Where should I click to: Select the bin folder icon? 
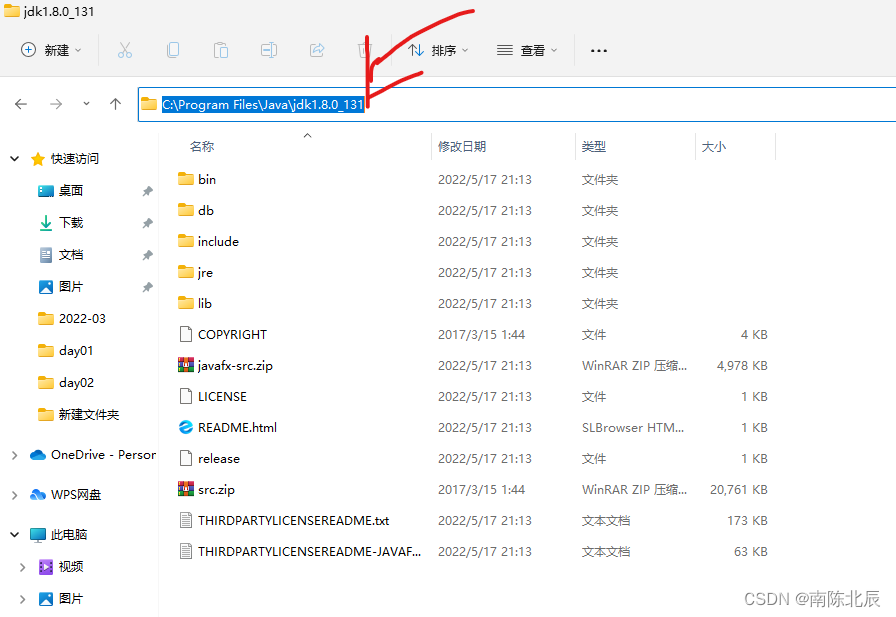pos(186,179)
